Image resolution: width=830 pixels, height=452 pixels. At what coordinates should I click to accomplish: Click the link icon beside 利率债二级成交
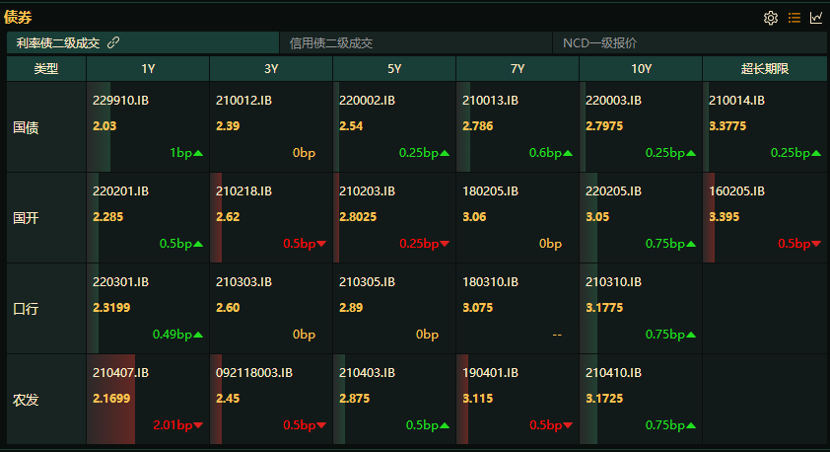tap(113, 43)
